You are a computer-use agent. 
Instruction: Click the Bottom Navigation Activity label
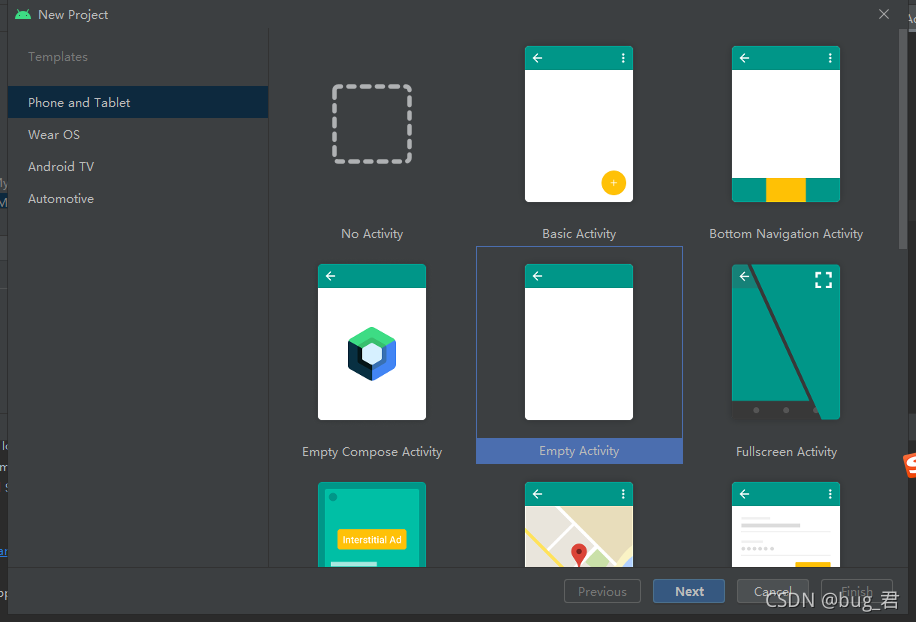tap(786, 234)
